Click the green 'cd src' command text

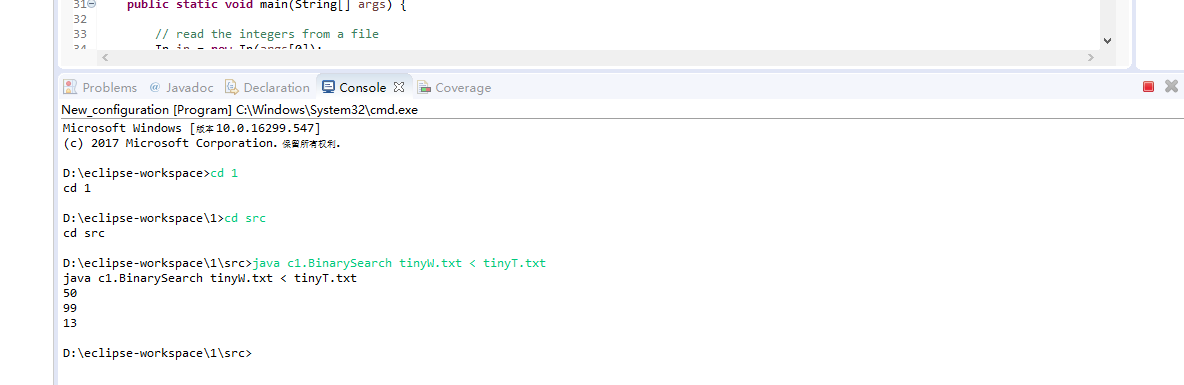[x=245, y=218]
